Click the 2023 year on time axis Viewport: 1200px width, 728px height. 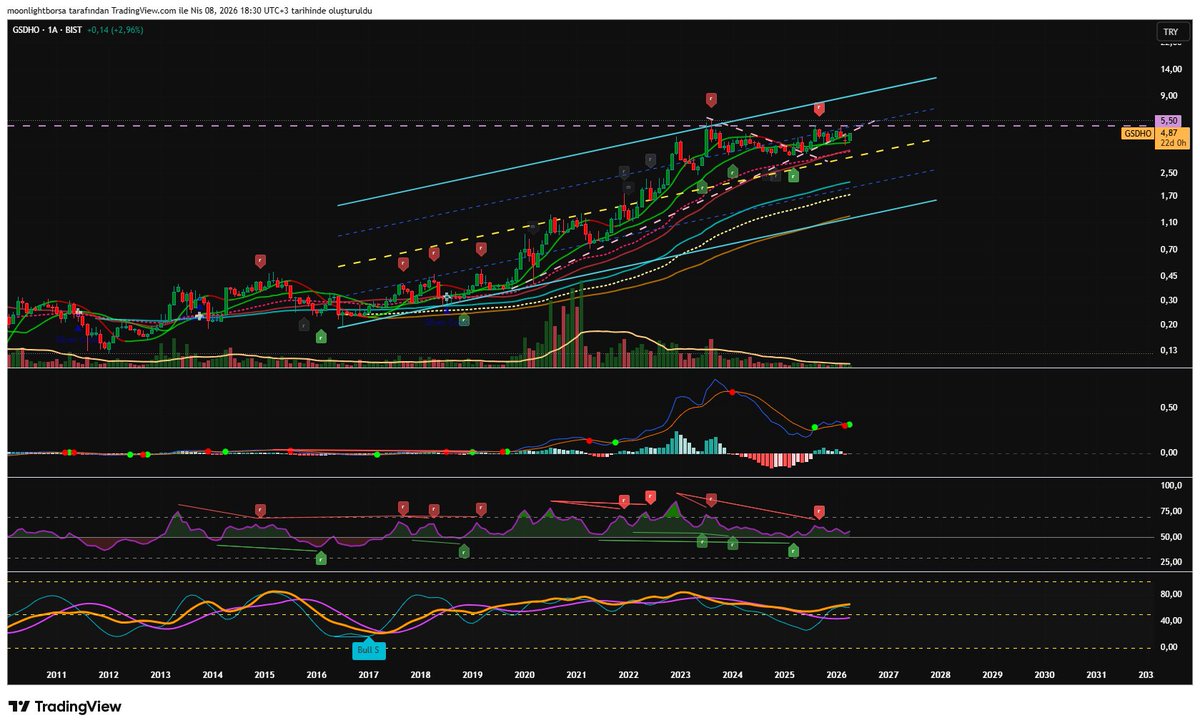(x=680, y=676)
